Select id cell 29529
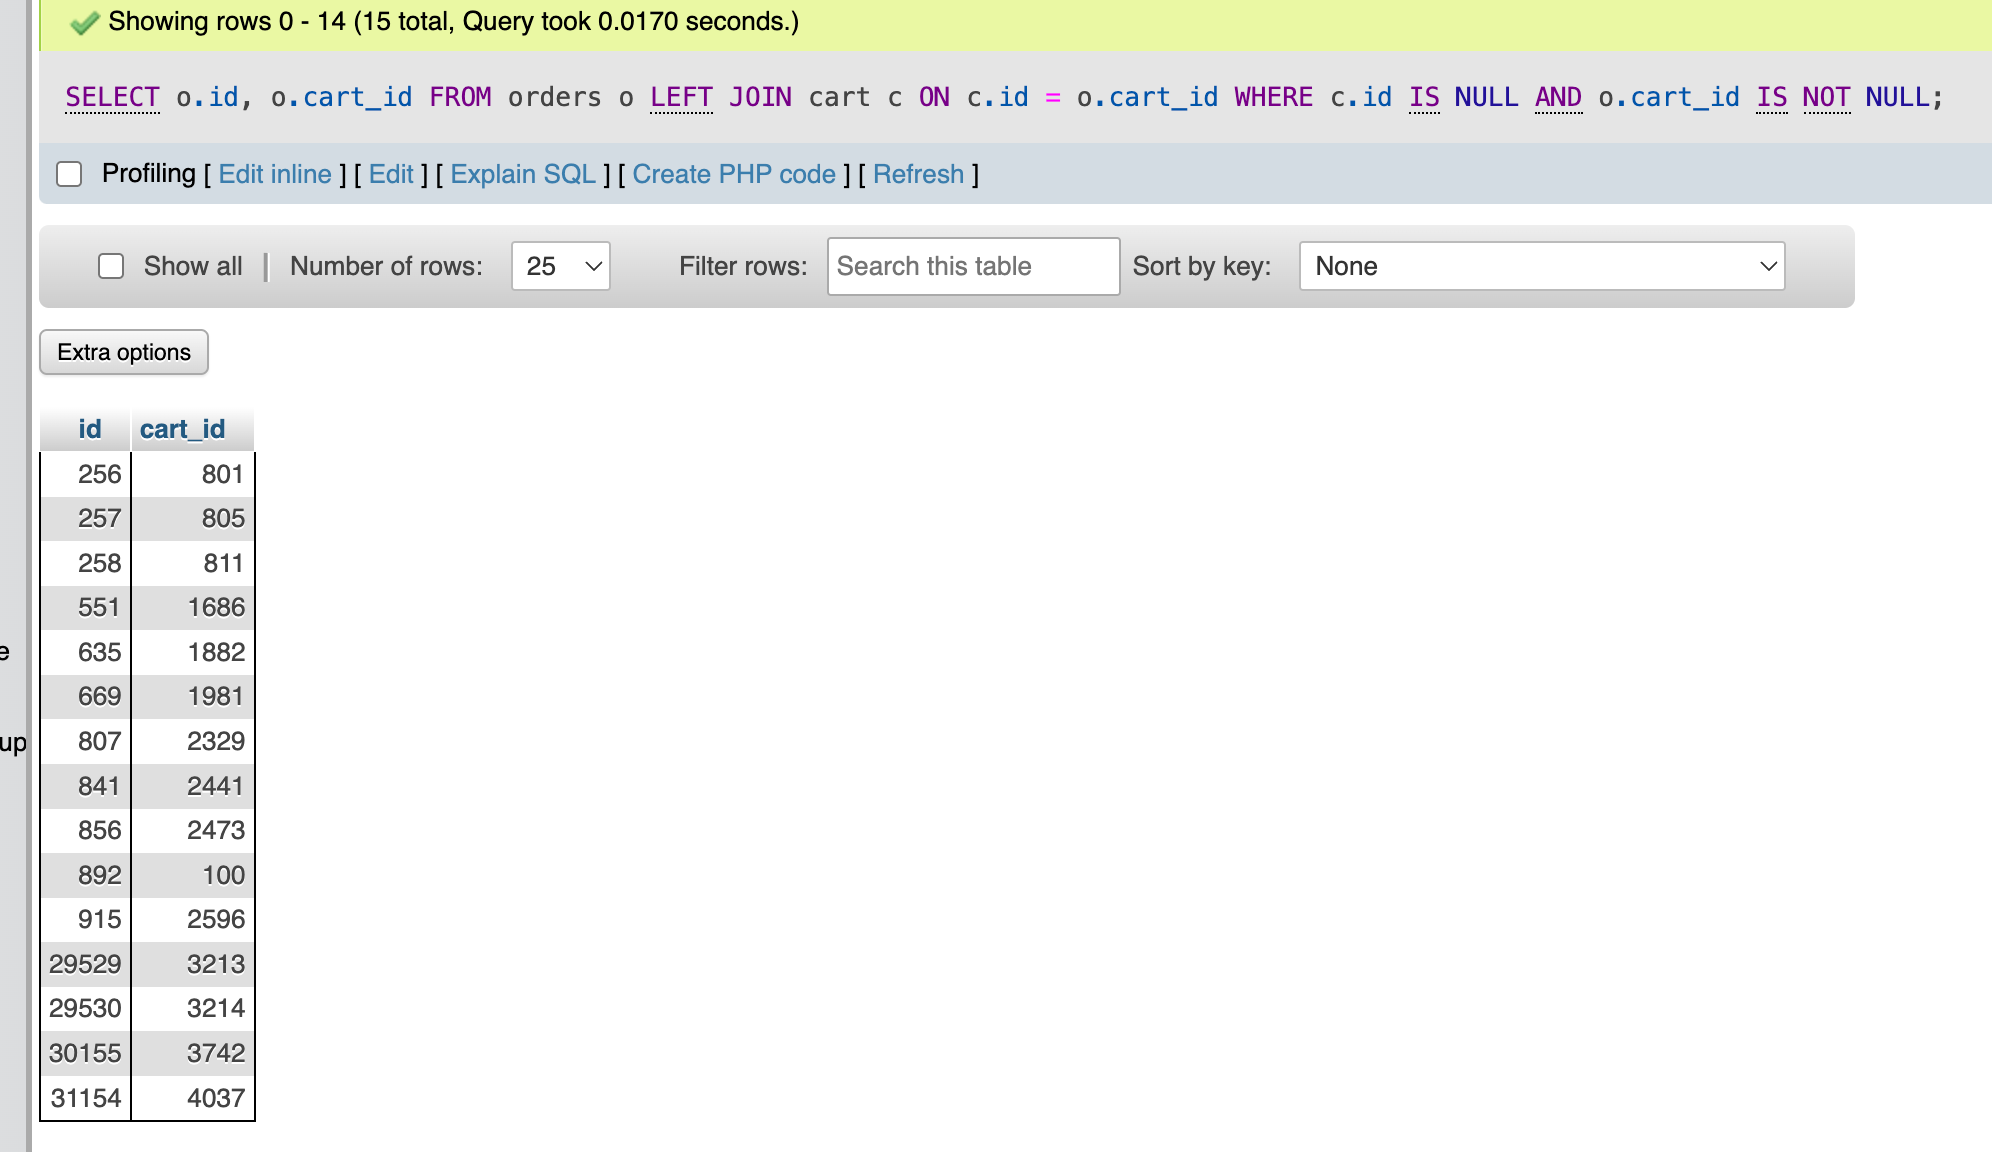Viewport: 1992px width, 1152px height. [x=86, y=964]
